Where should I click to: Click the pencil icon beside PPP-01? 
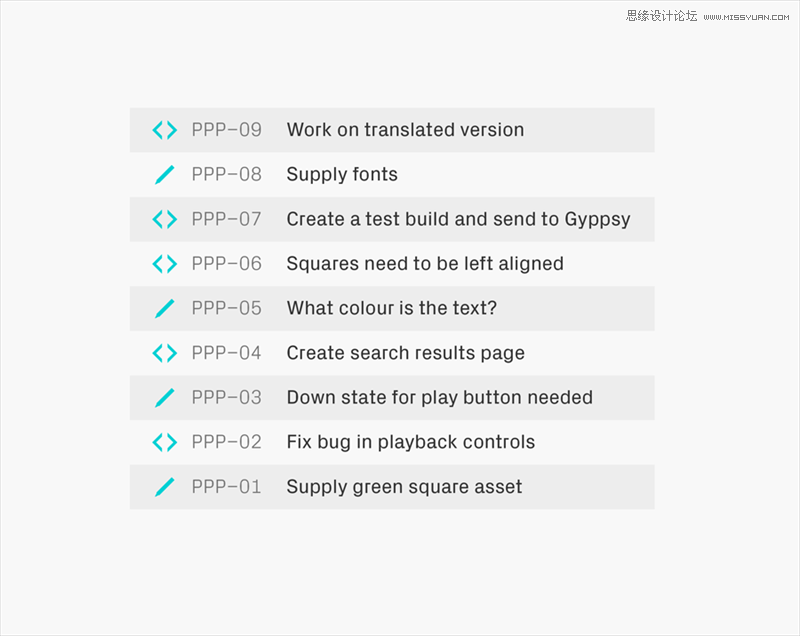(165, 487)
